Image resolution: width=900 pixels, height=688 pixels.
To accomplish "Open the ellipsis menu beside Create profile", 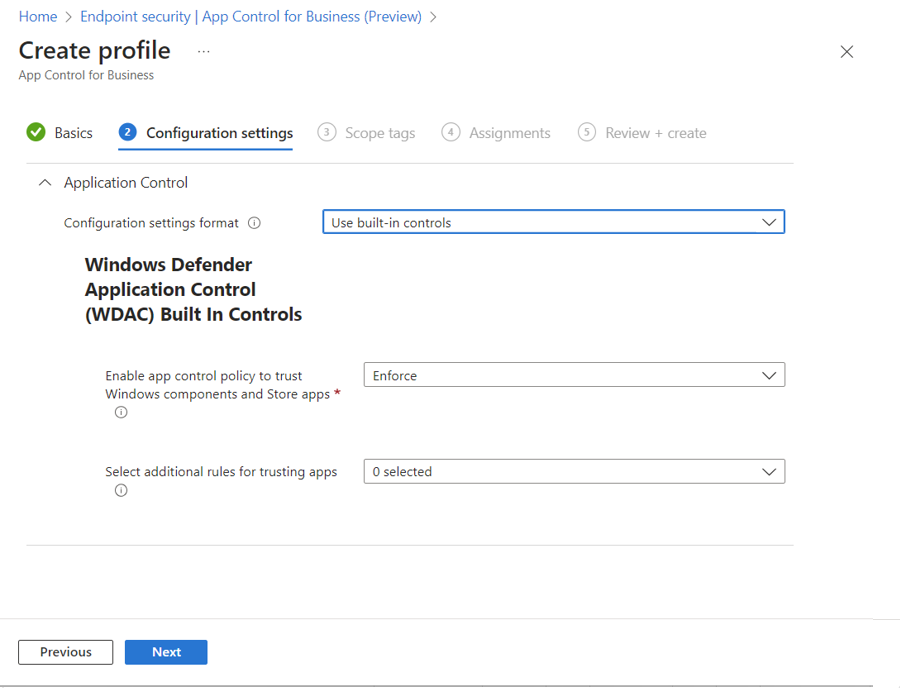I will [204, 51].
